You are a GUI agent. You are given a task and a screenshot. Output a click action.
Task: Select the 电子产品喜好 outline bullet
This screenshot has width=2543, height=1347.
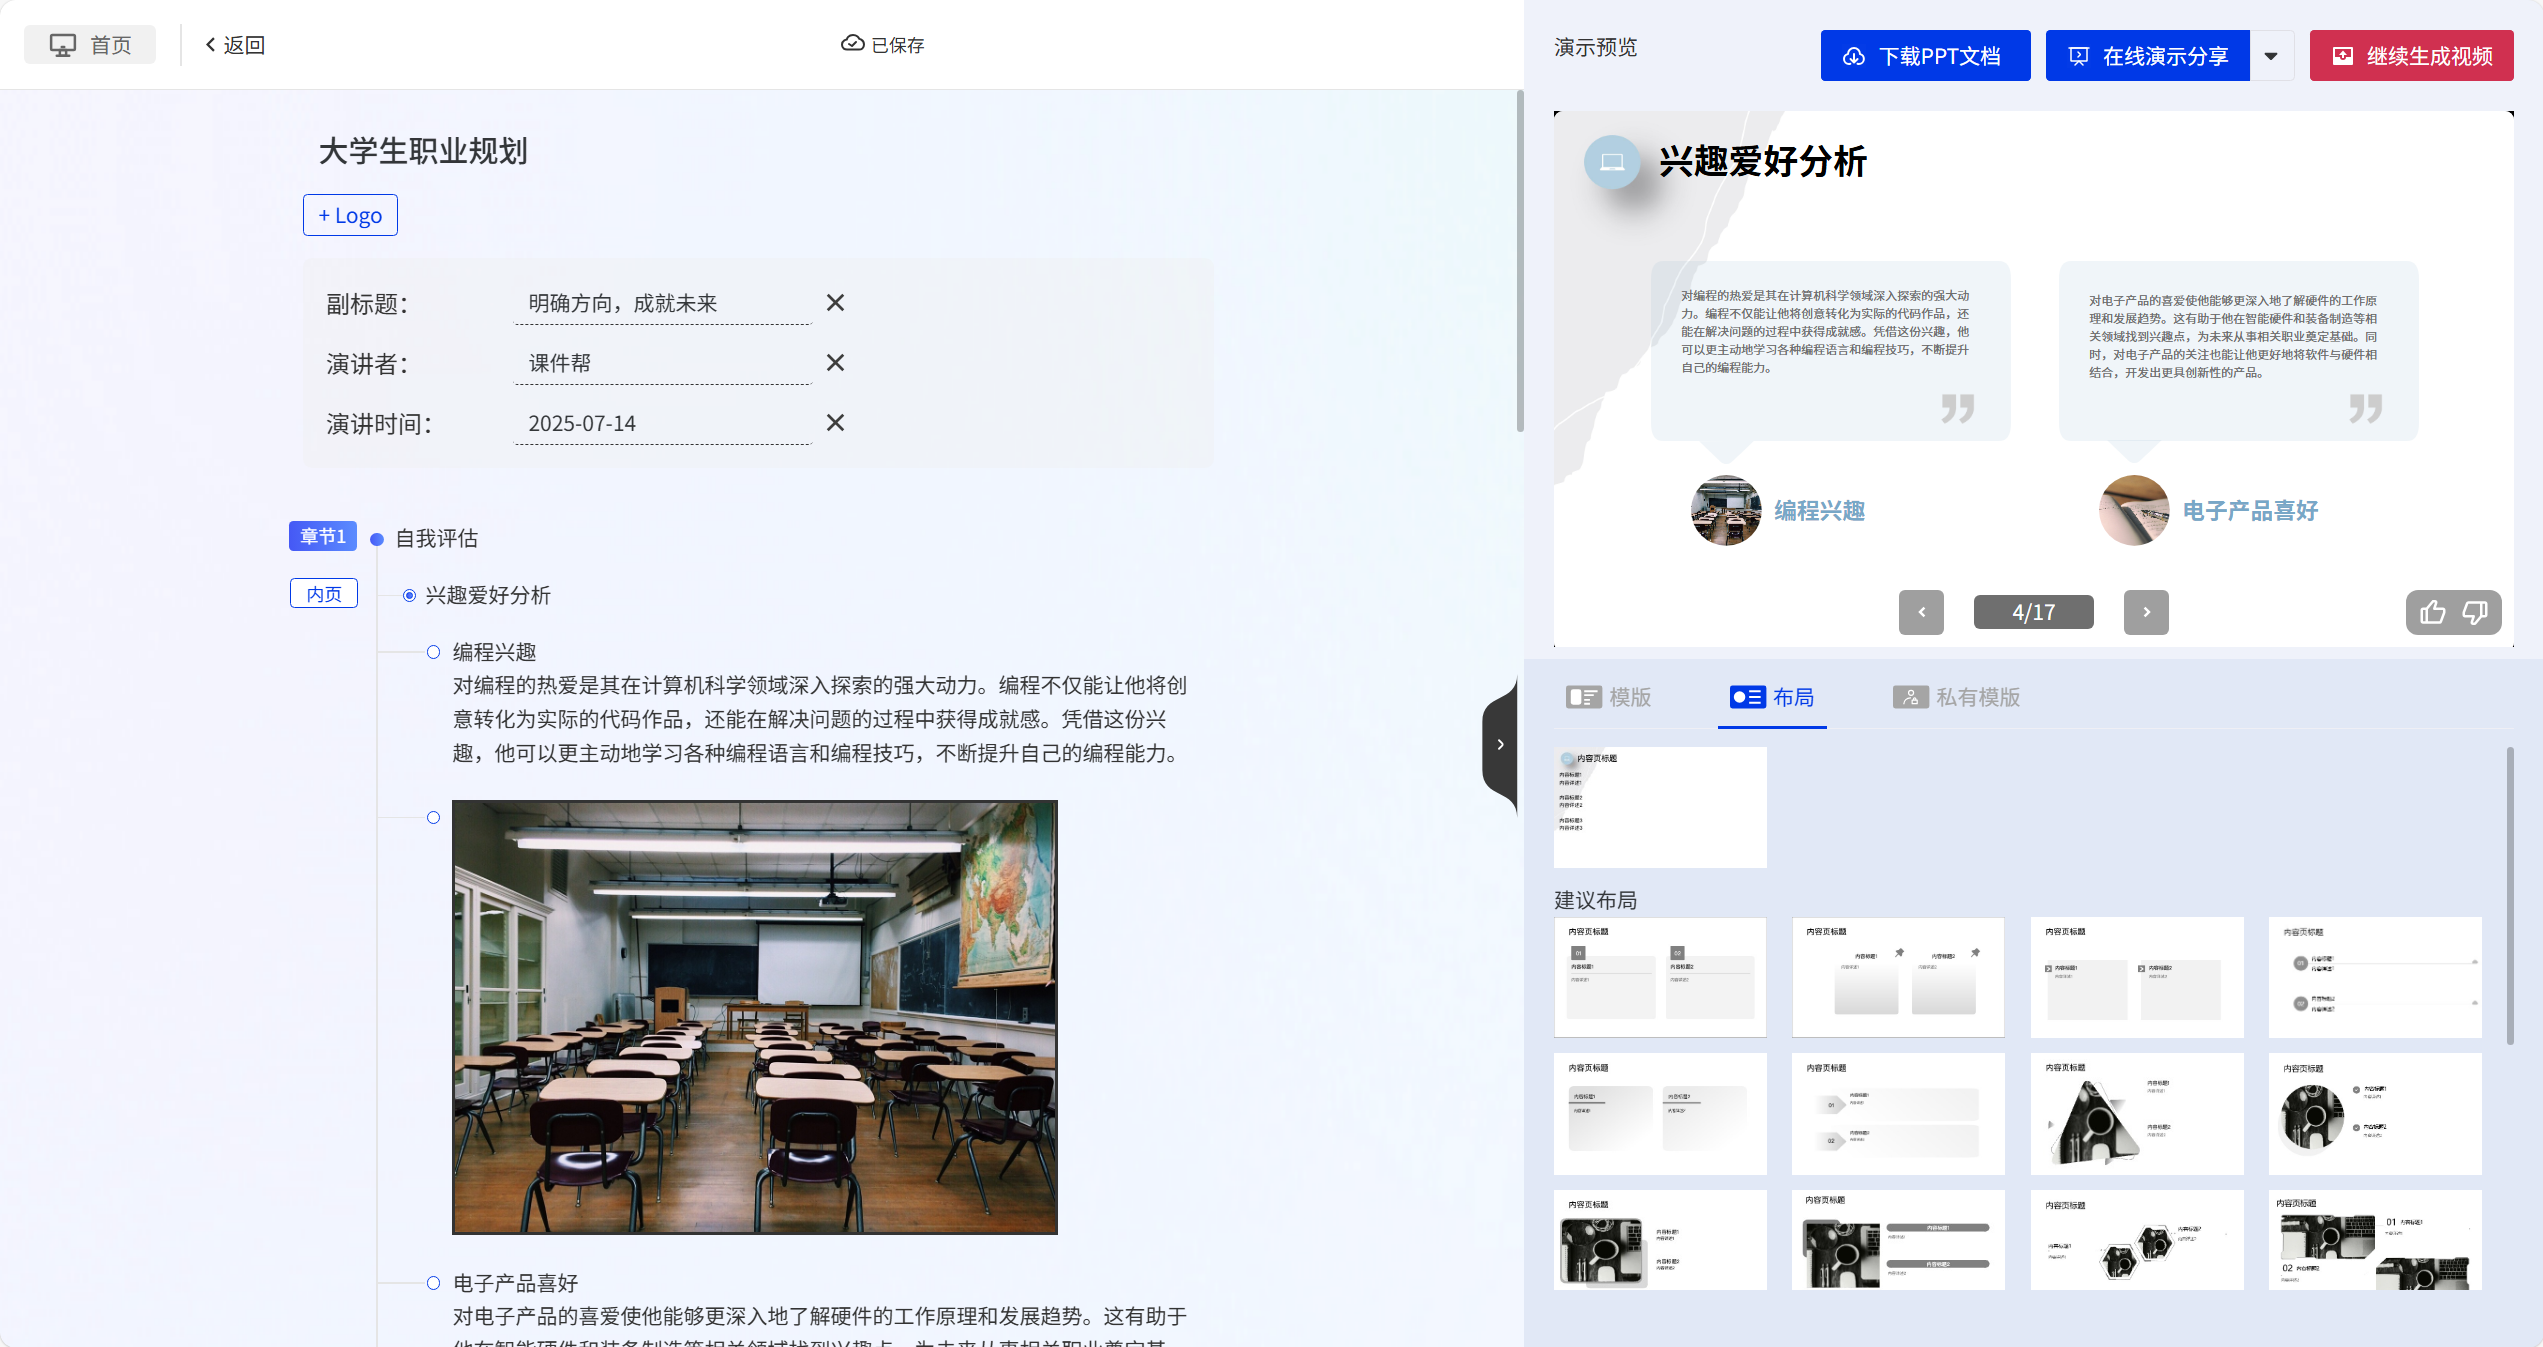coord(433,1283)
